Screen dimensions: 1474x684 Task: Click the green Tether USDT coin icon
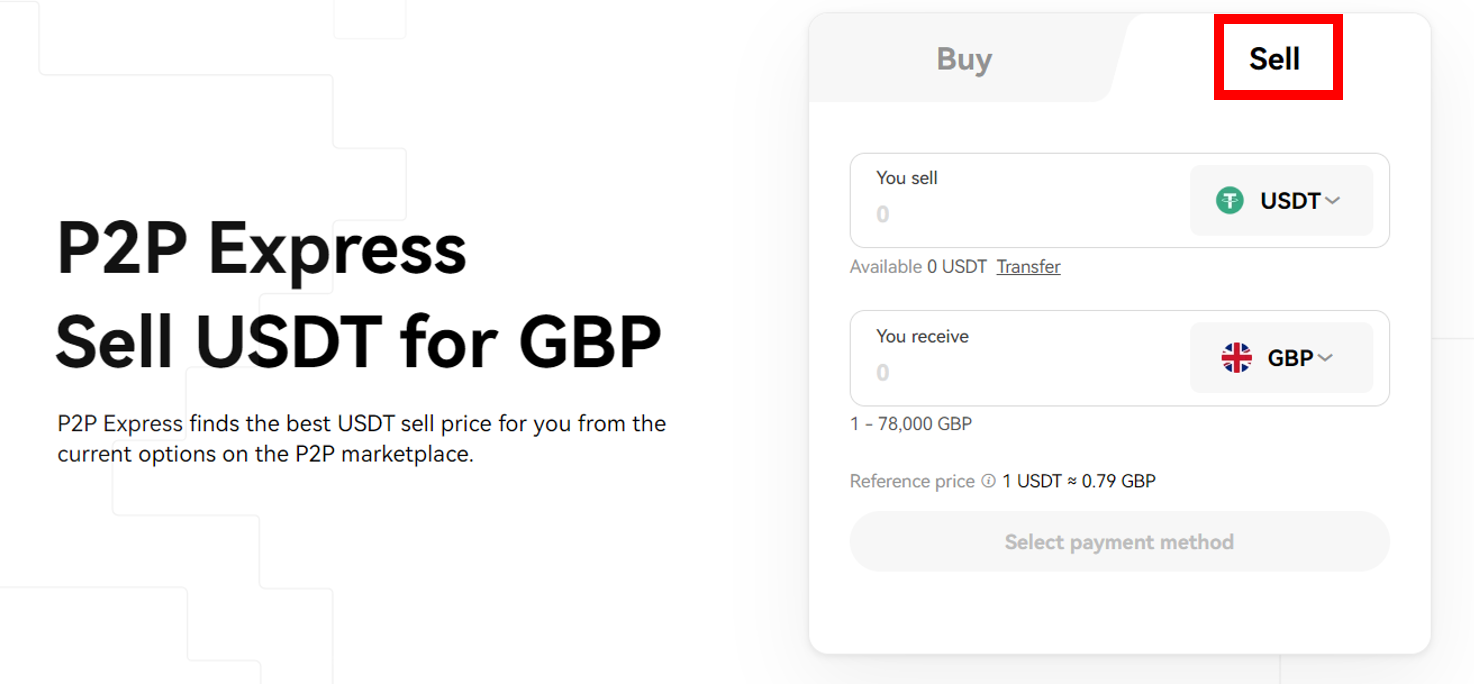(1230, 201)
